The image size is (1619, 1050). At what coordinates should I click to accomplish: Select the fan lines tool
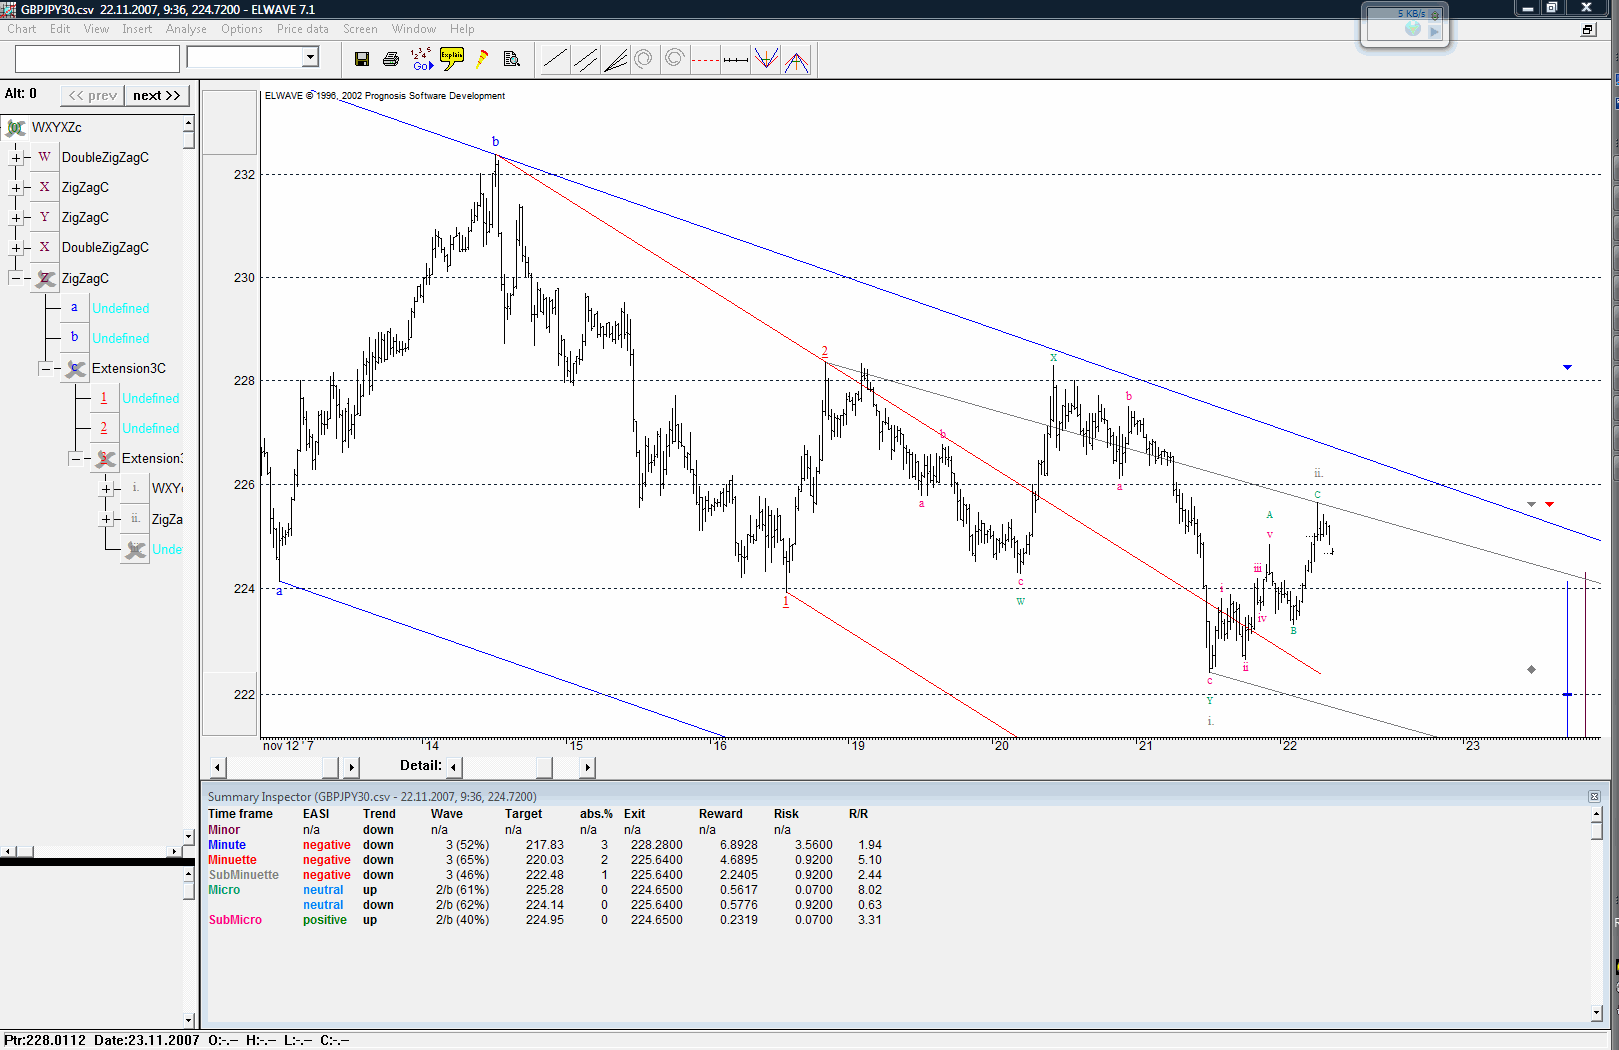click(x=615, y=60)
